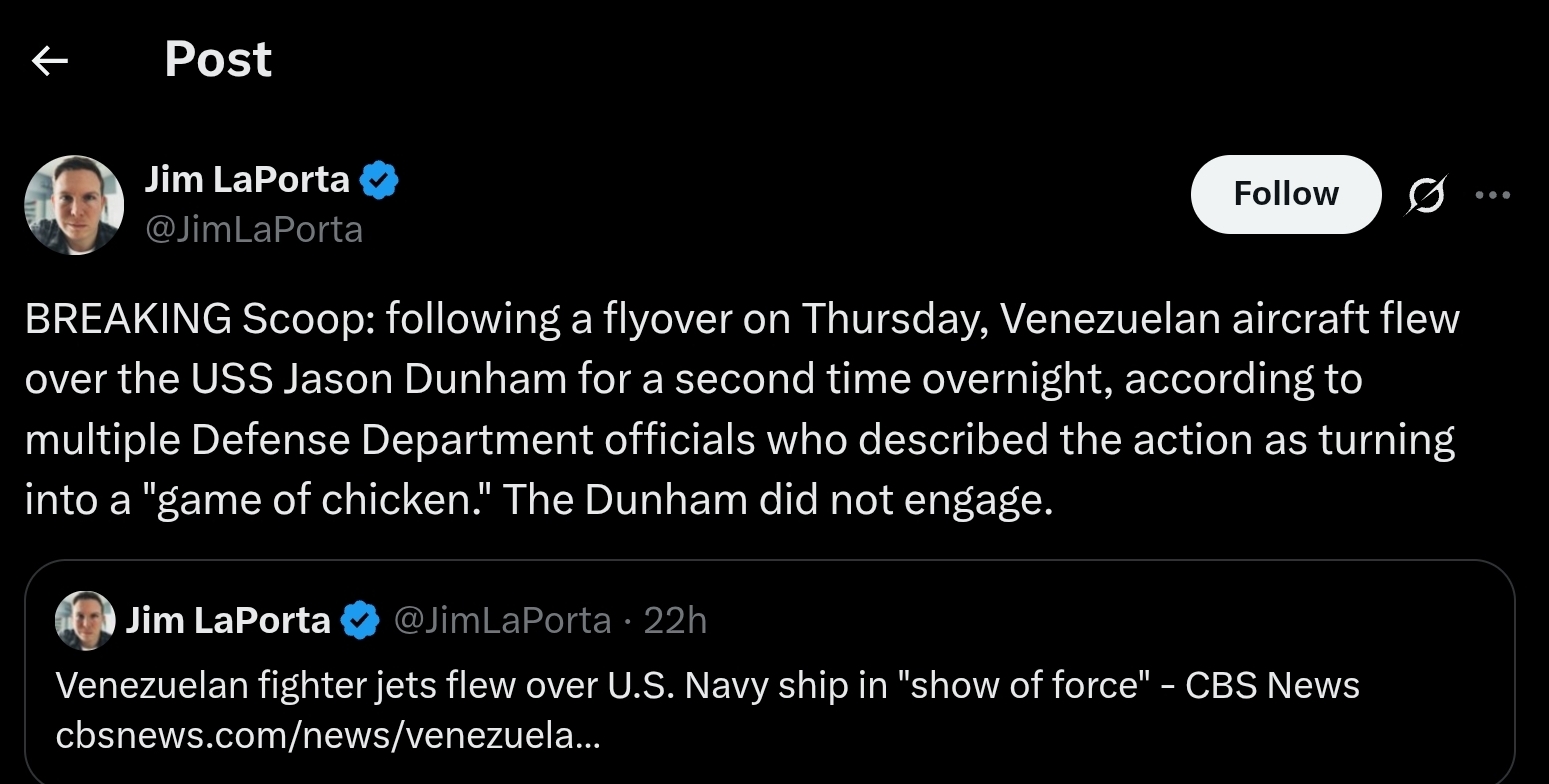This screenshot has height=784, width=1549.
Task: Click the "Post" page heading
Action: point(217,60)
